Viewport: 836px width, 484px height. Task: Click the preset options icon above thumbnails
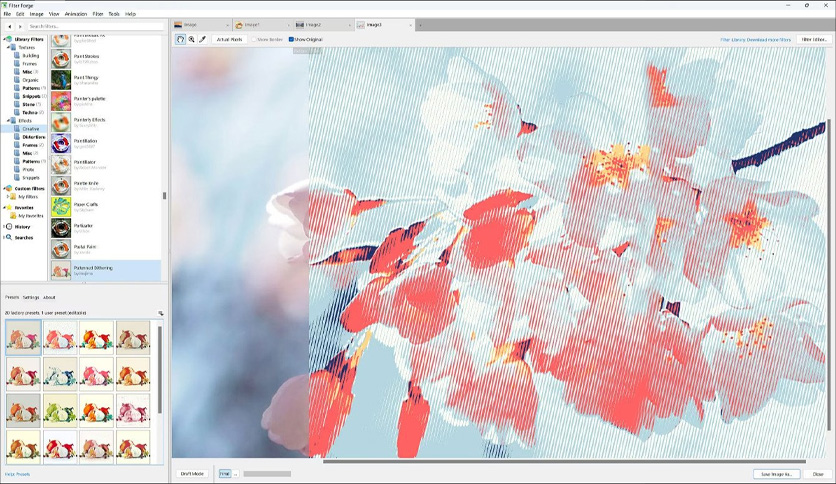pyautogui.click(x=160, y=313)
